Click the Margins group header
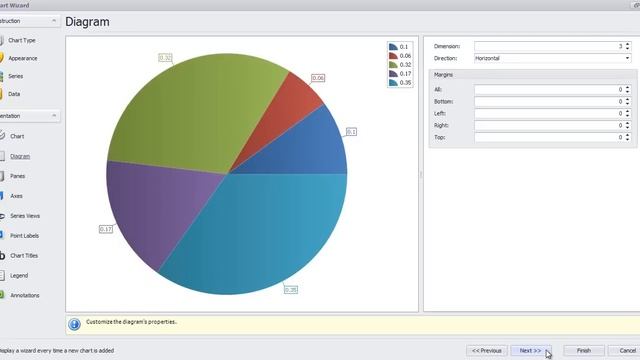The width and height of the screenshot is (640, 360). point(533,75)
